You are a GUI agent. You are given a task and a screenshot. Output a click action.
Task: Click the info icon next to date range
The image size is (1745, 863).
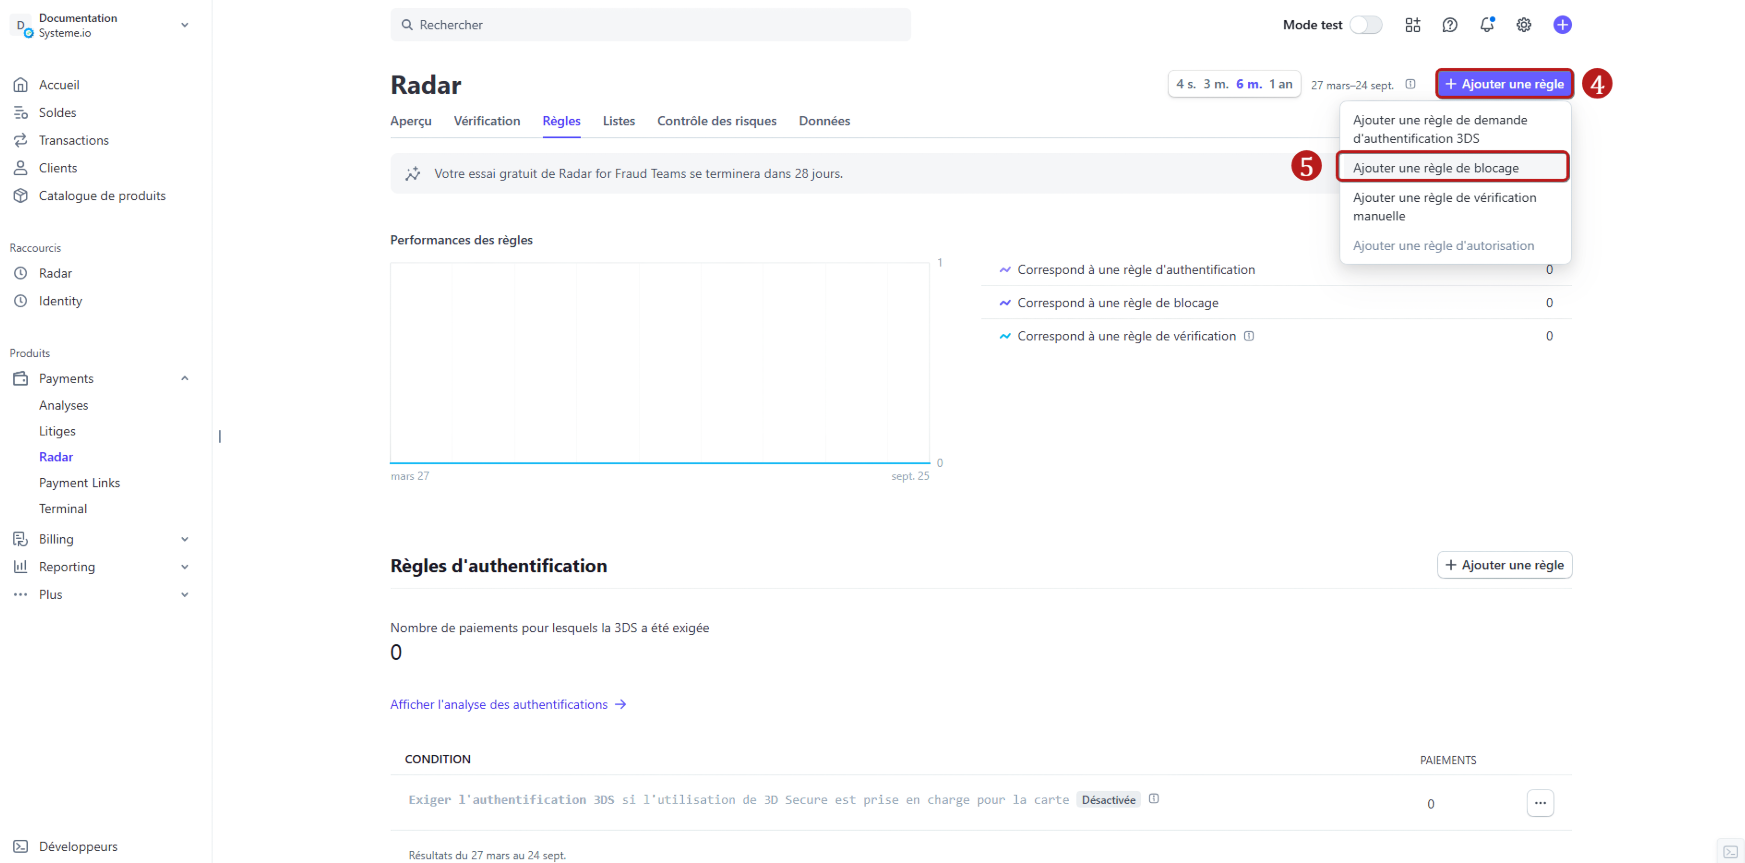click(x=1410, y=84)
